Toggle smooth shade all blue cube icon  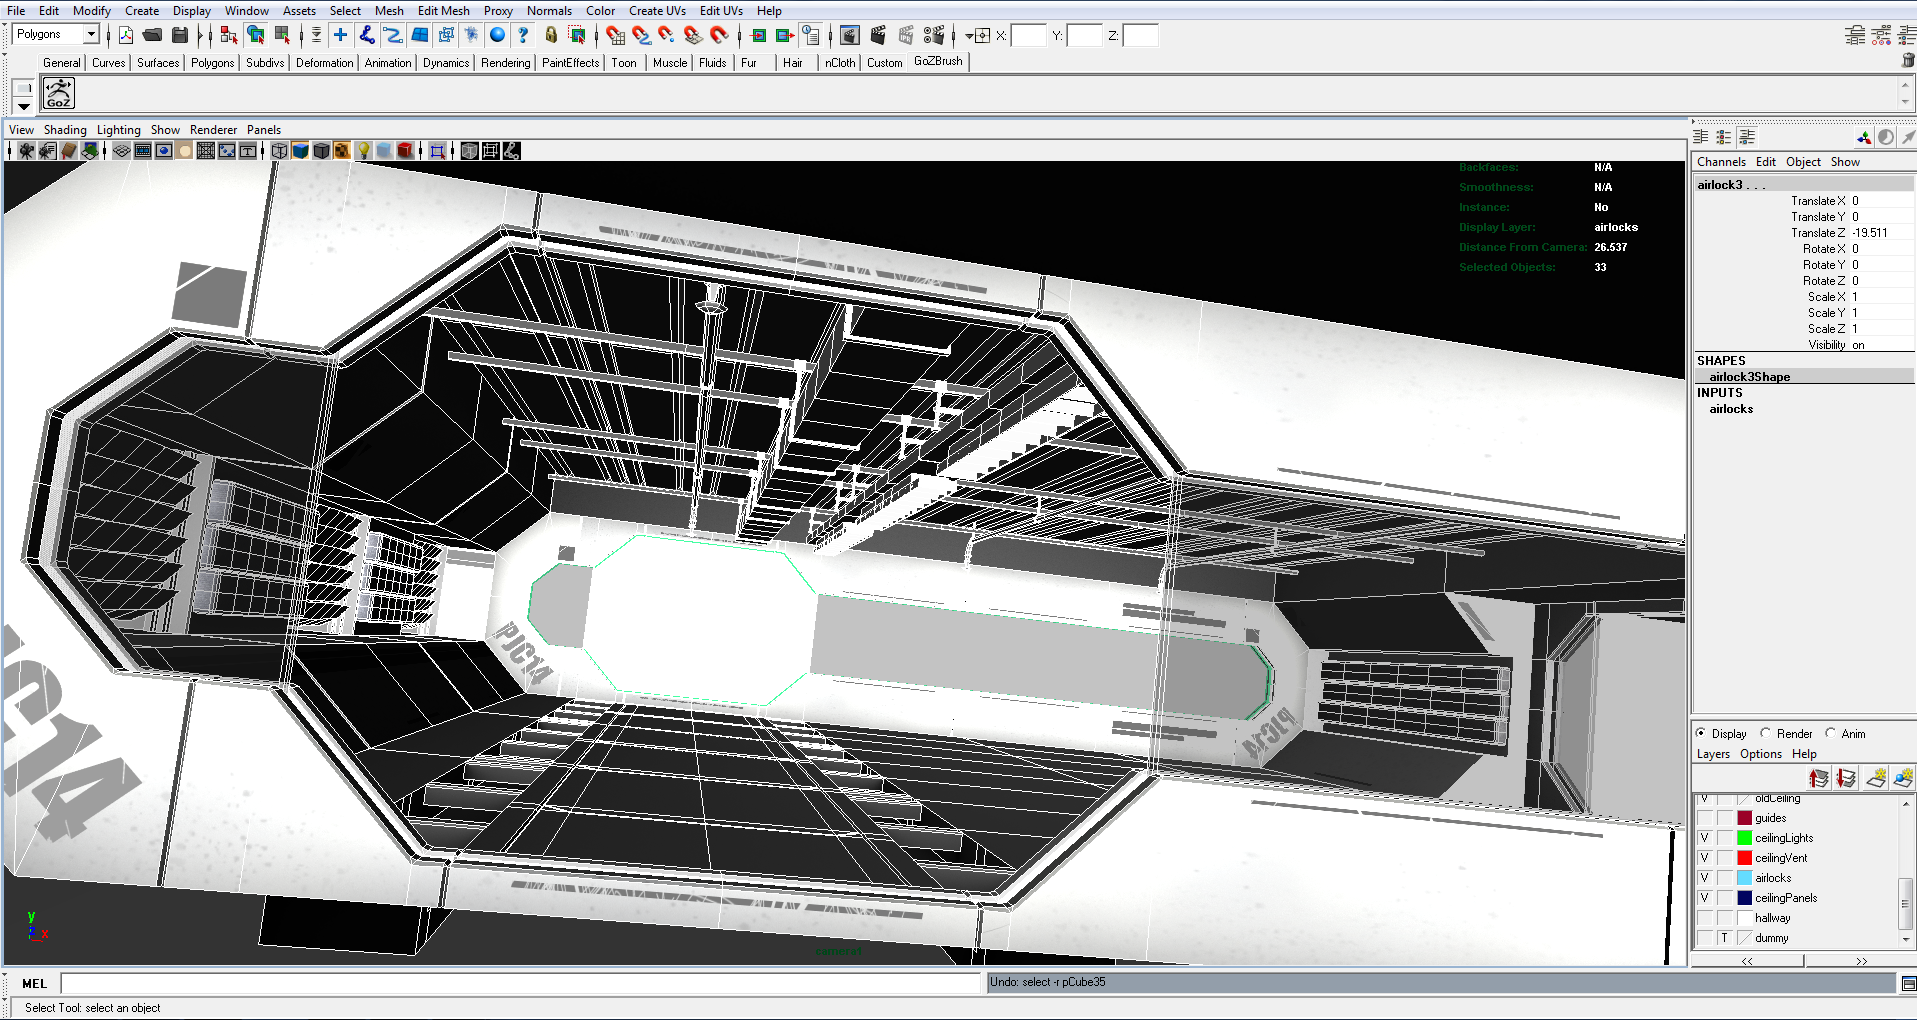(x=300, y=151)
